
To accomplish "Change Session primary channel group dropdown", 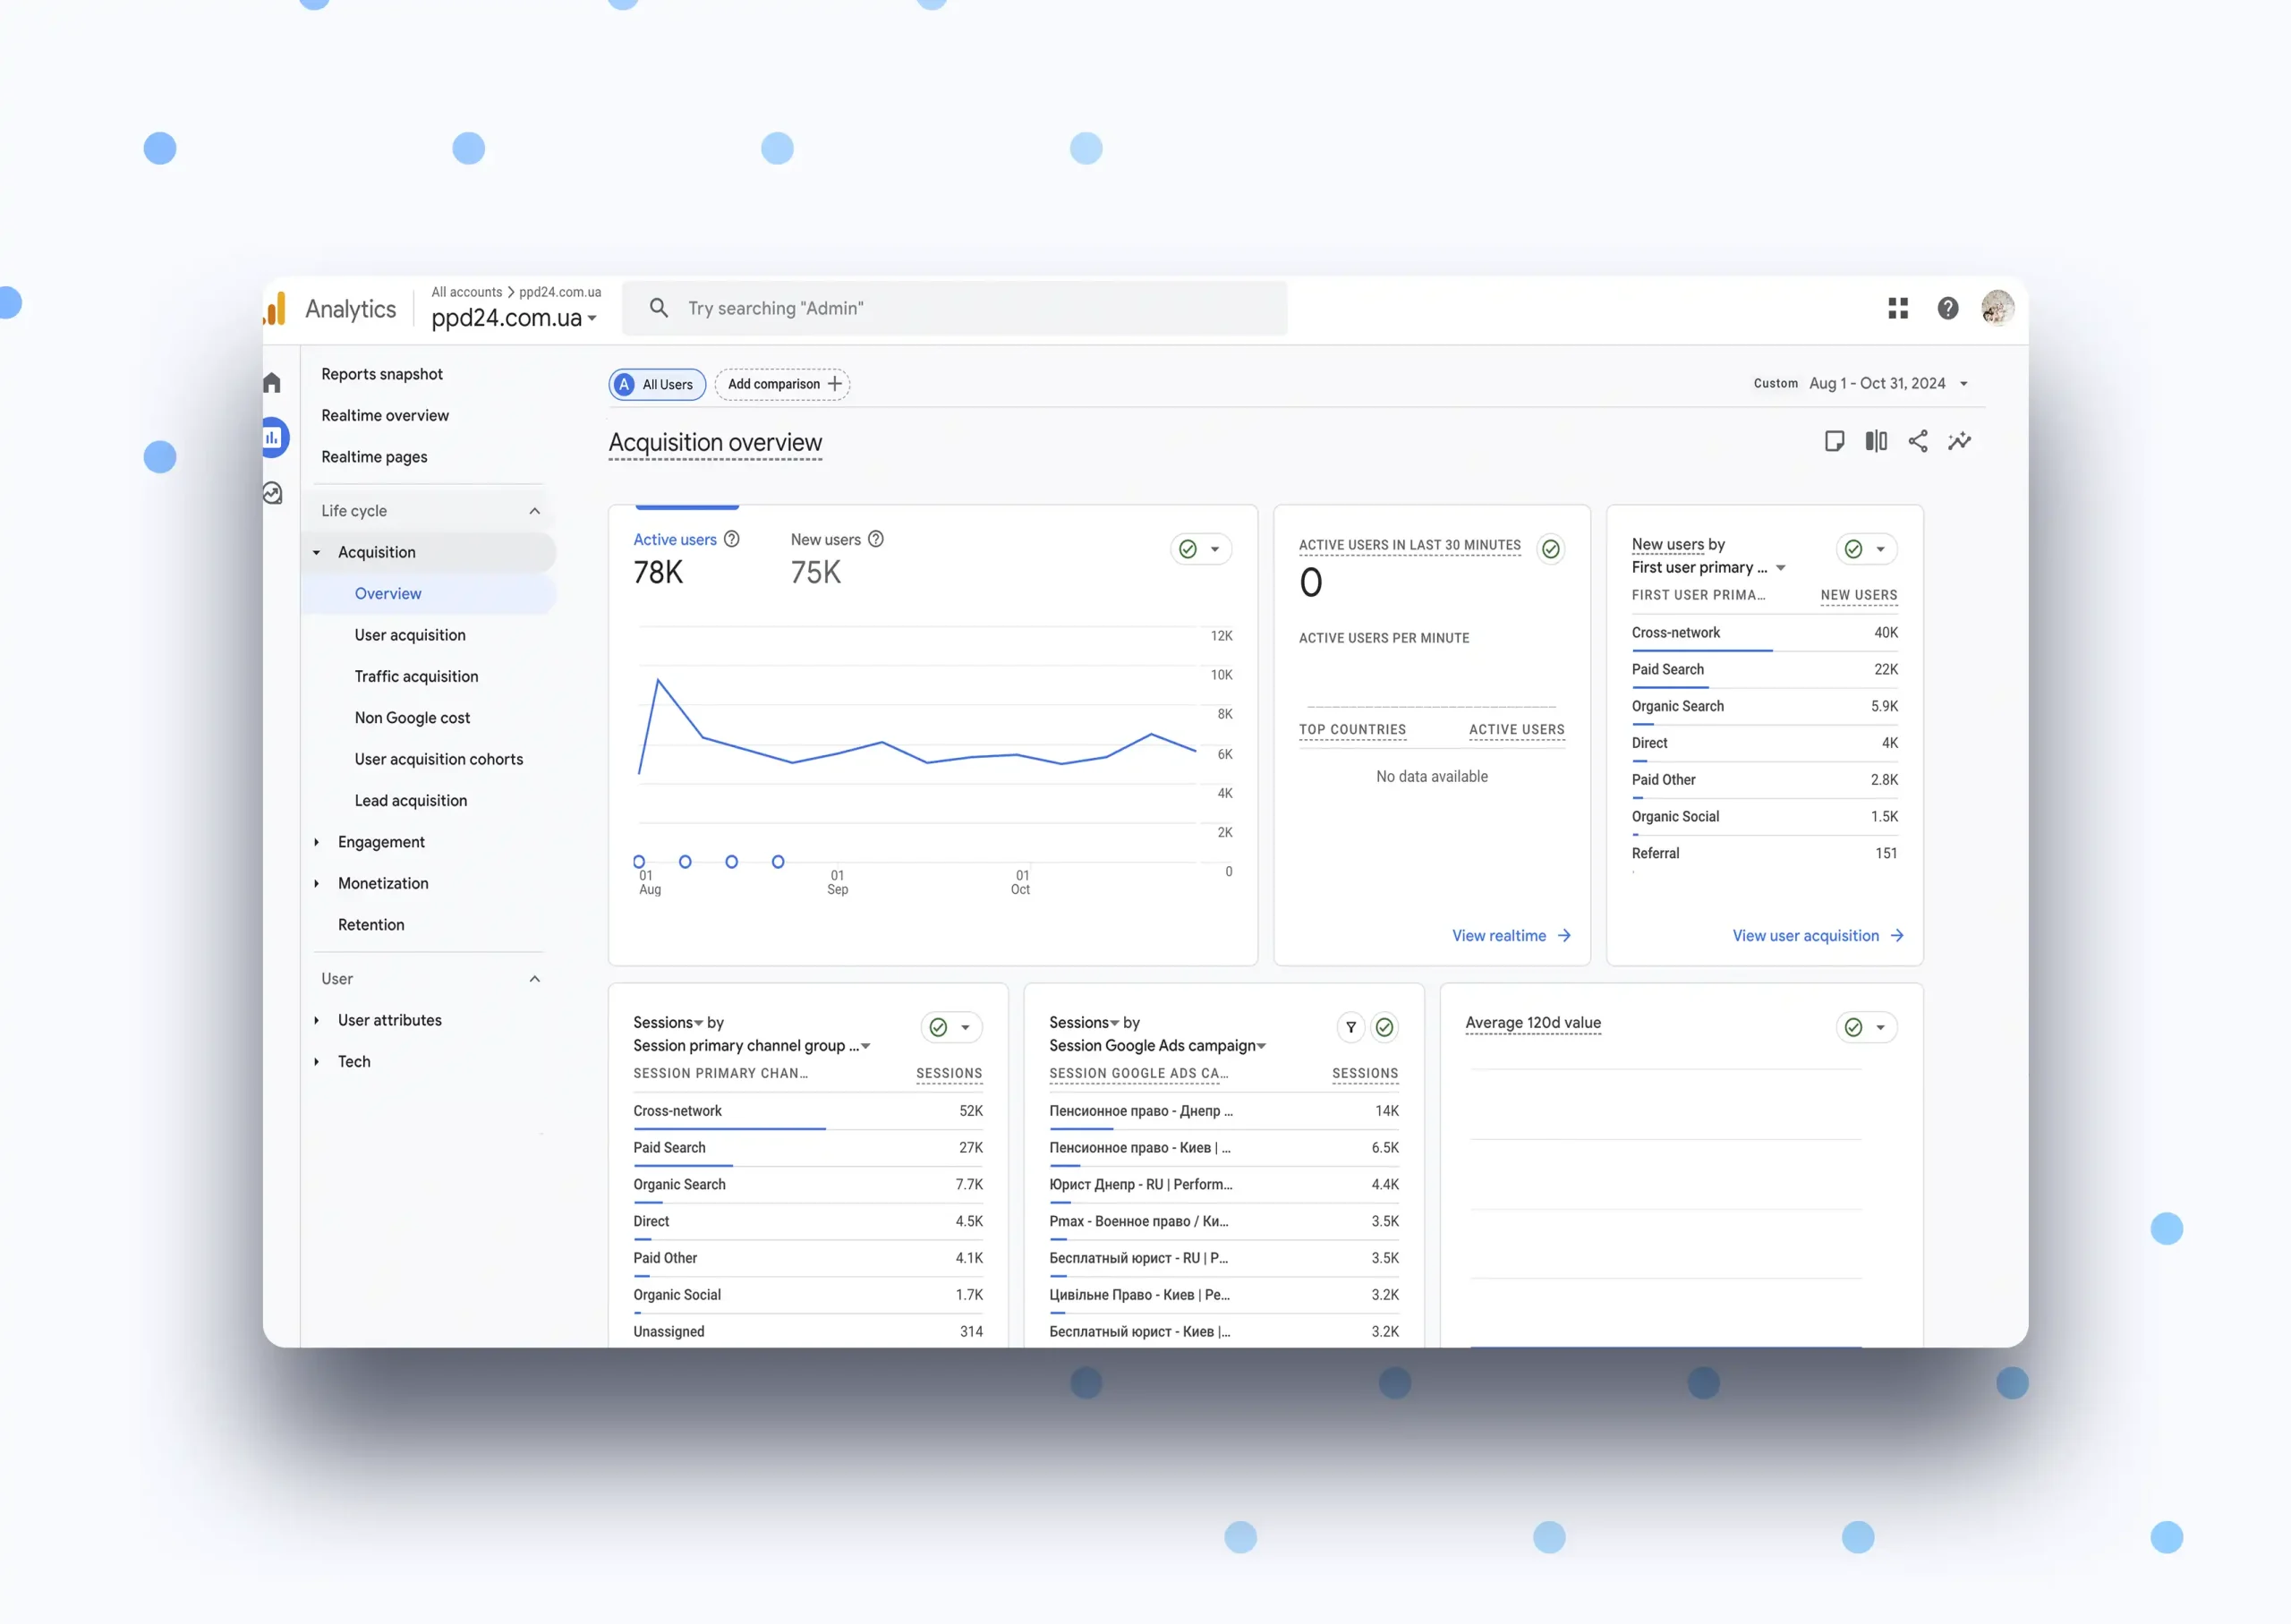I will (752, 1045).
